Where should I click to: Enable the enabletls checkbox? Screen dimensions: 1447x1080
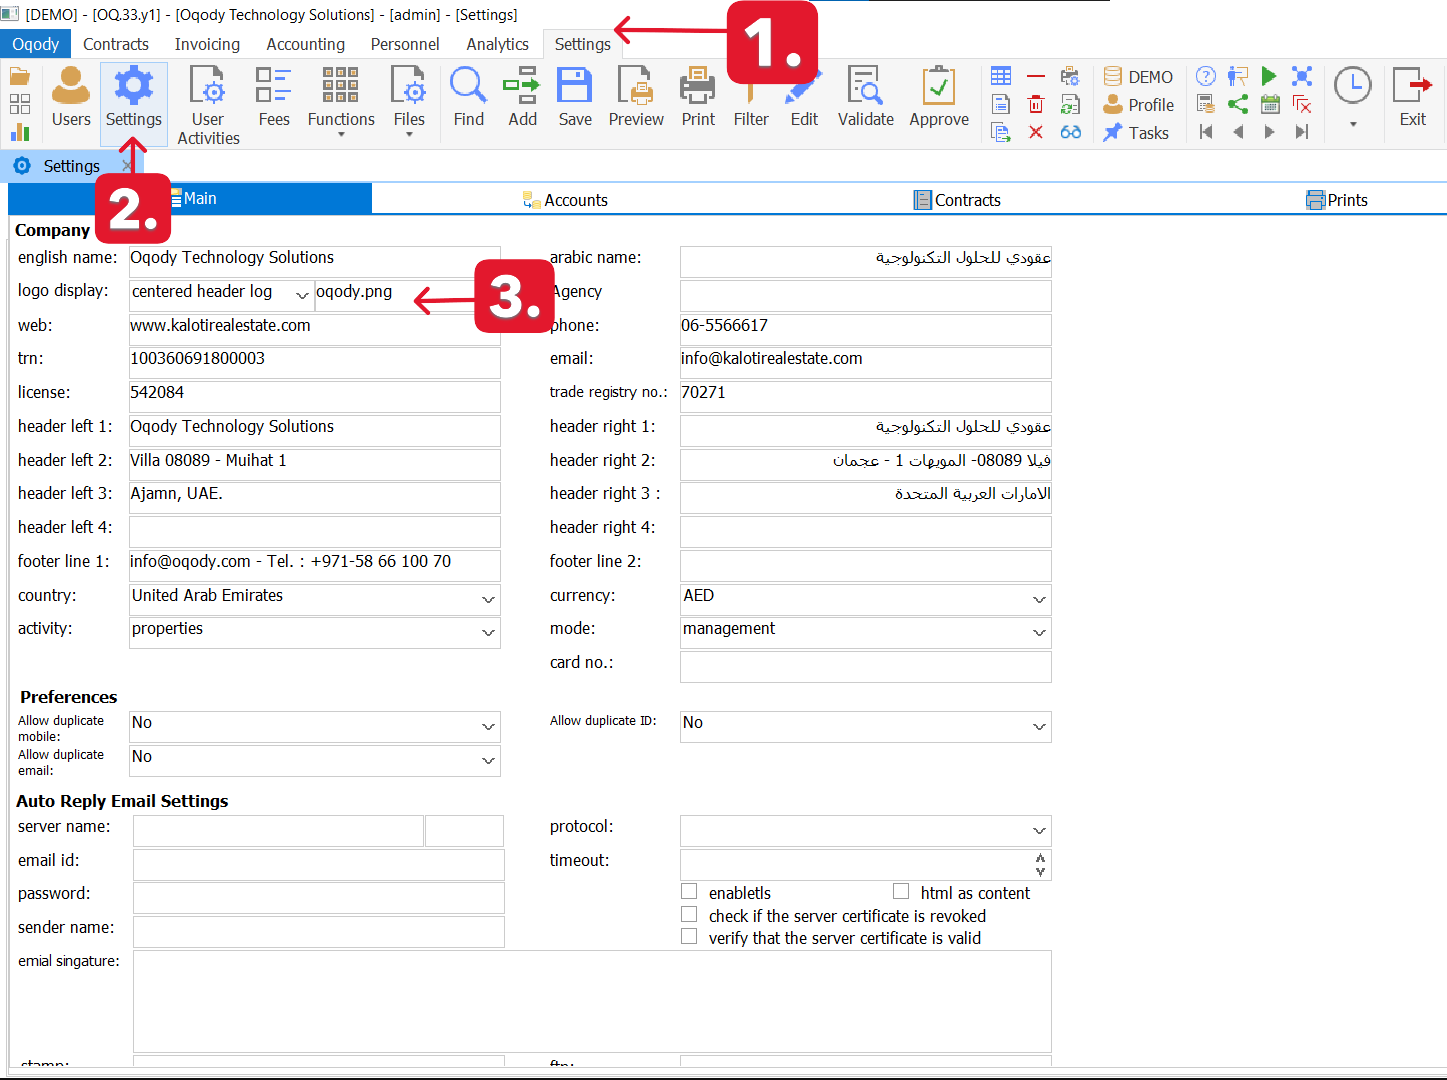point(689,891)
